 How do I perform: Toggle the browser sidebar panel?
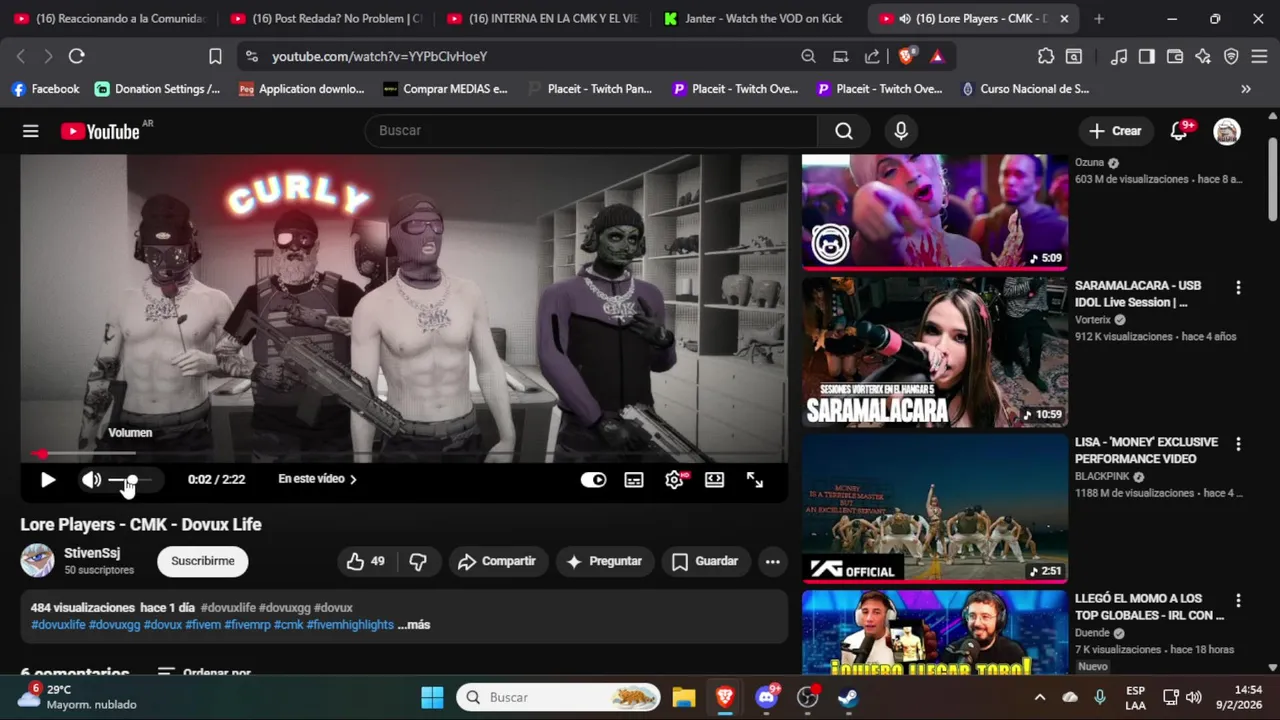pos(1147,57)
